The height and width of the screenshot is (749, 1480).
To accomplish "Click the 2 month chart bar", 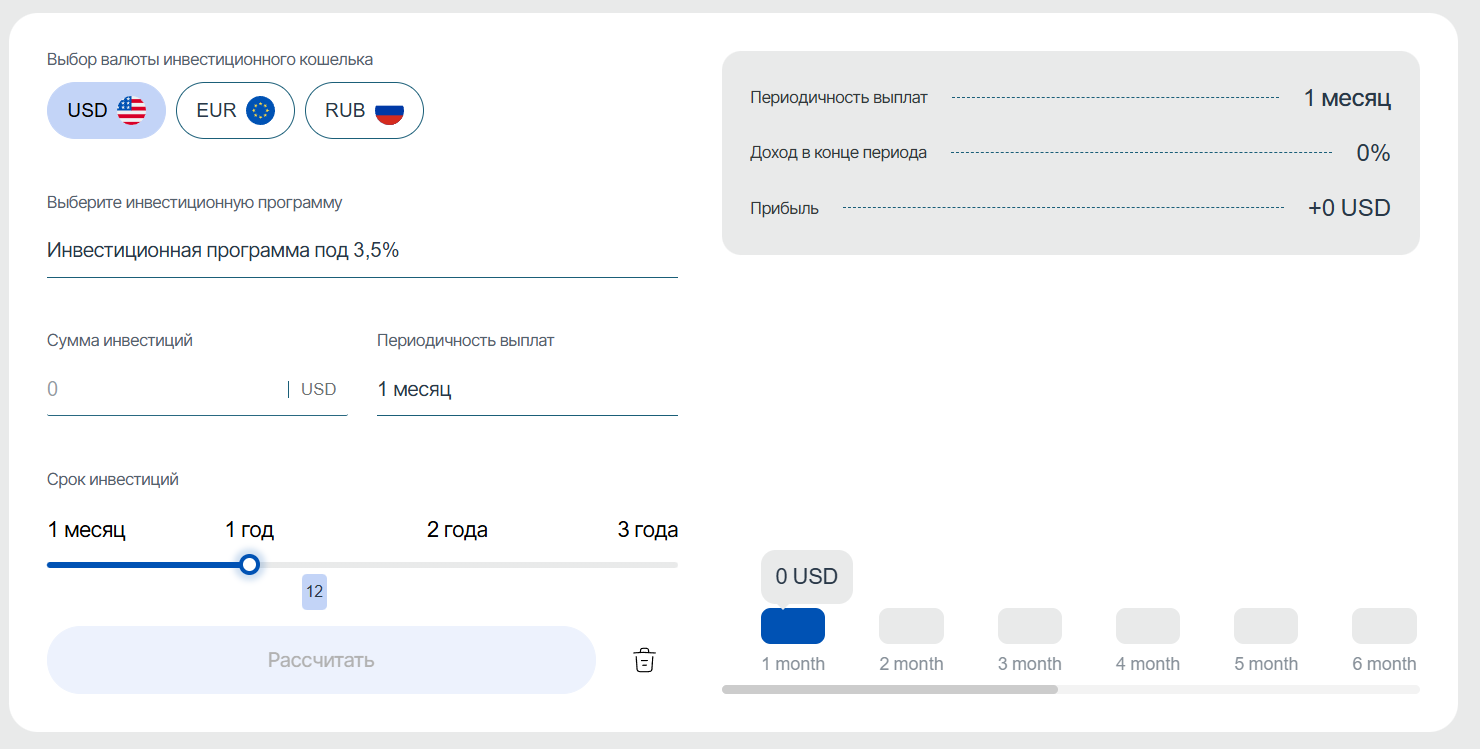I will [911, 626].
